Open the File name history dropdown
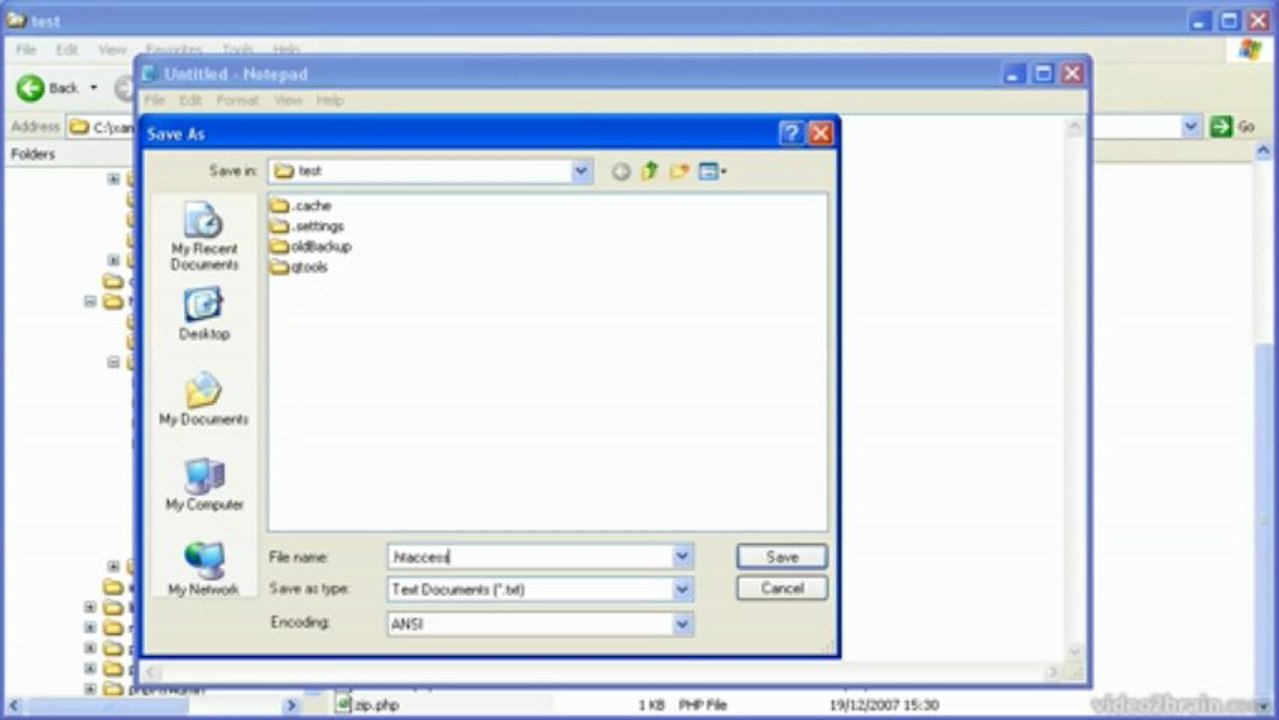This screenshot has height=720, width=1279. [683, 557]
